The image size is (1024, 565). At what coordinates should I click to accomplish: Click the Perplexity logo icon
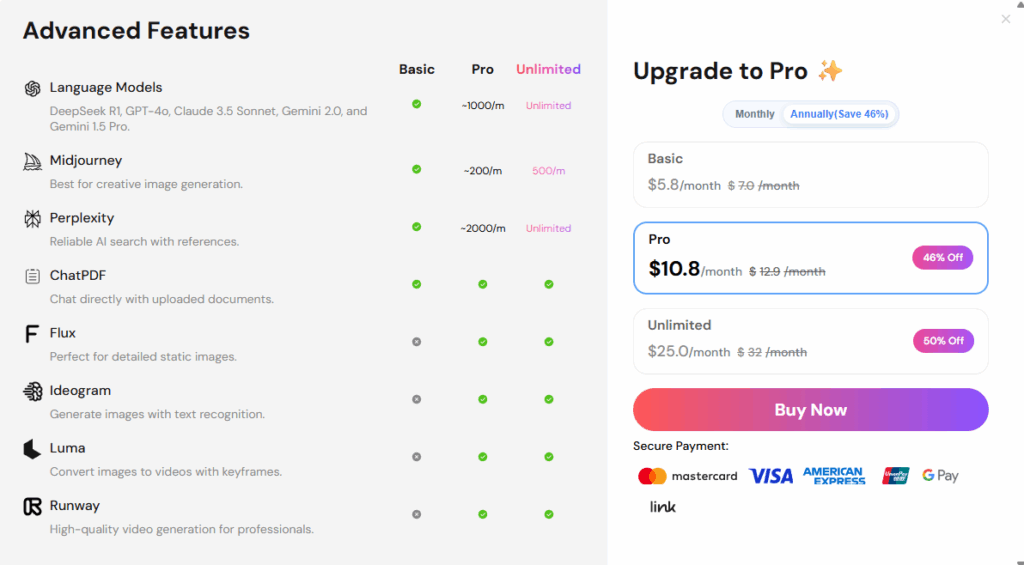point(32,219)
